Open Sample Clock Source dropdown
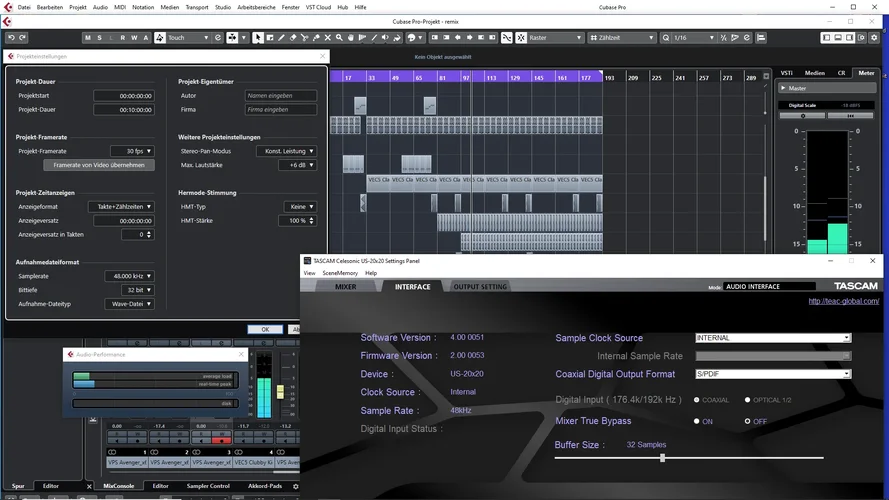This screenshot has height=500, width=889. coord(773,338)
